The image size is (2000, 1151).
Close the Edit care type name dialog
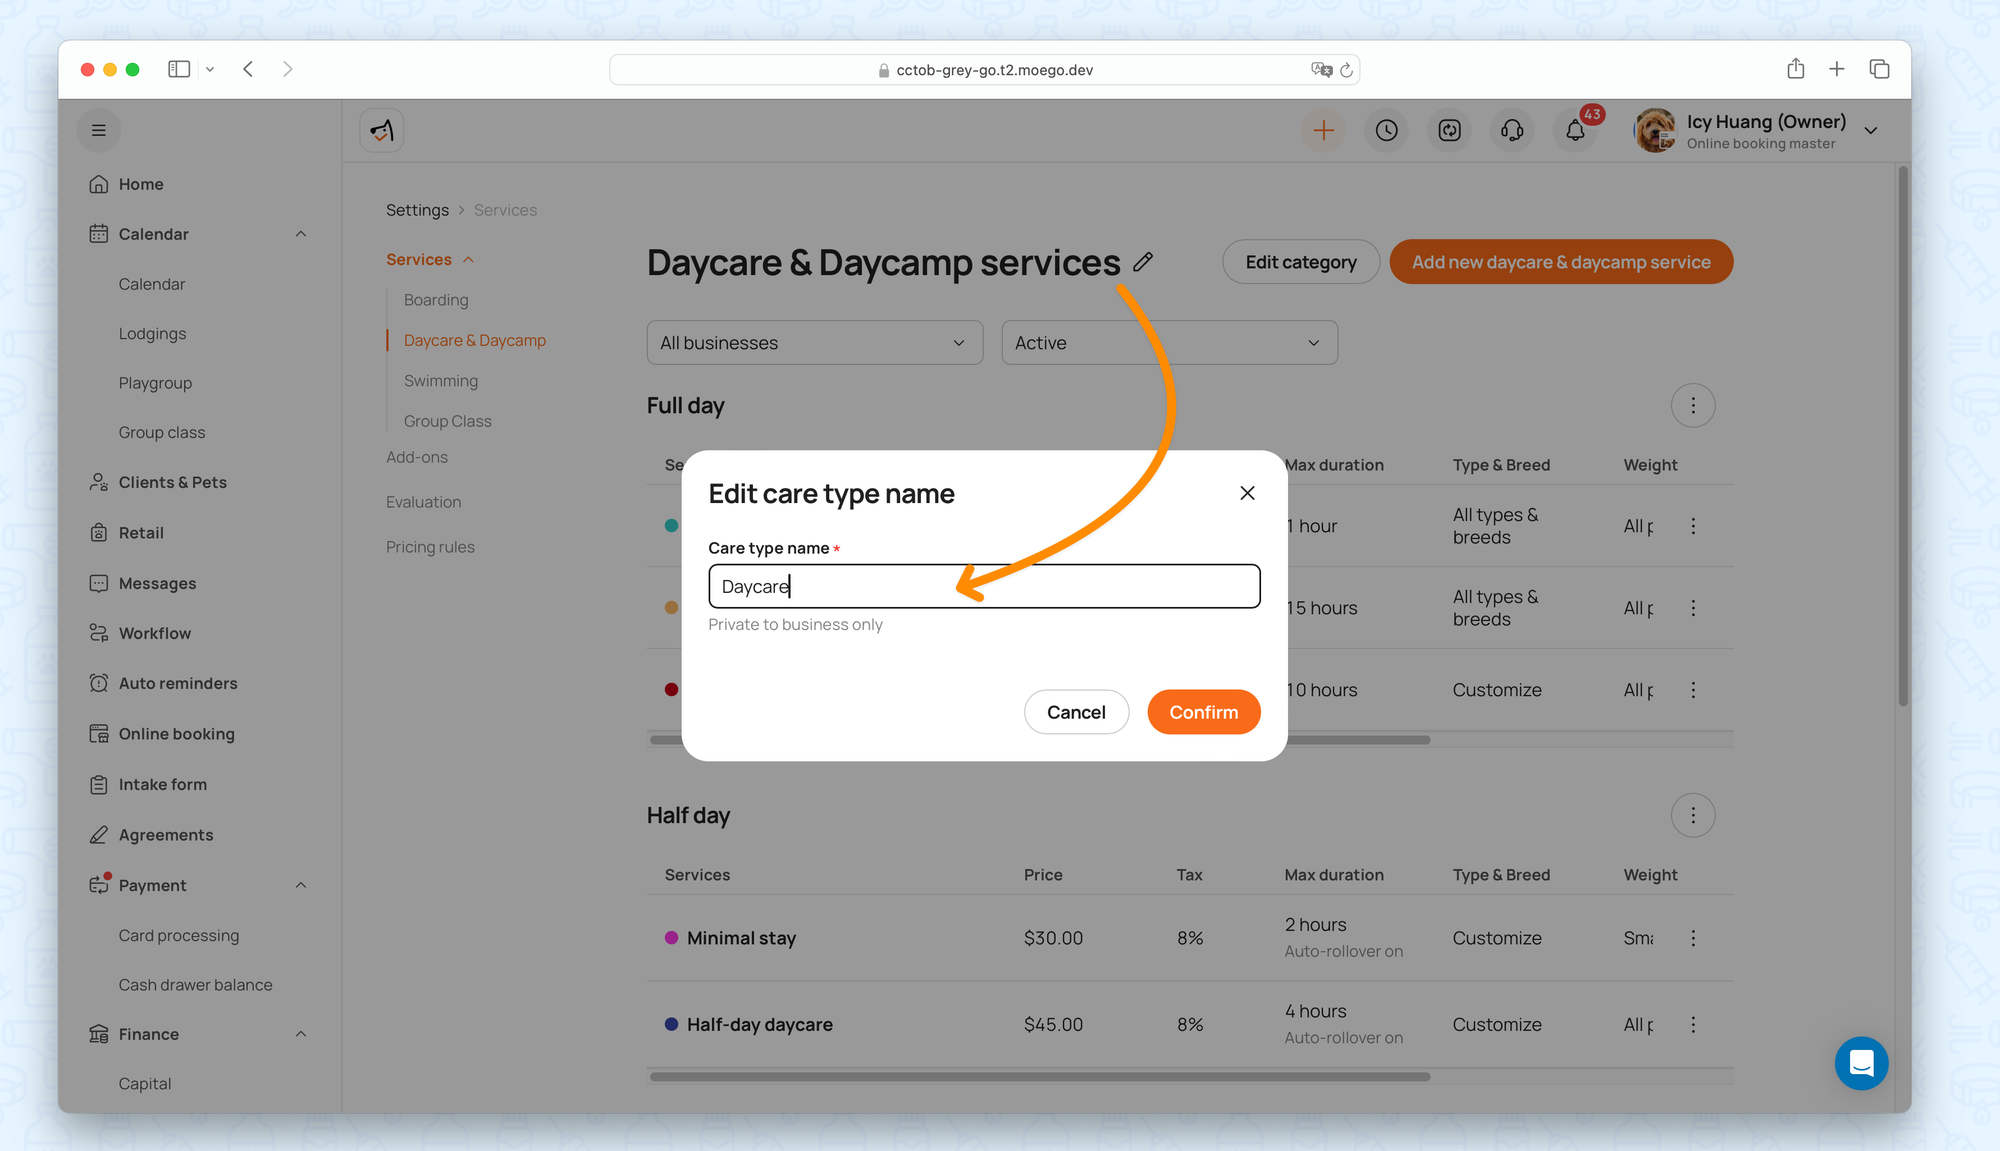tap(1247, 493)
